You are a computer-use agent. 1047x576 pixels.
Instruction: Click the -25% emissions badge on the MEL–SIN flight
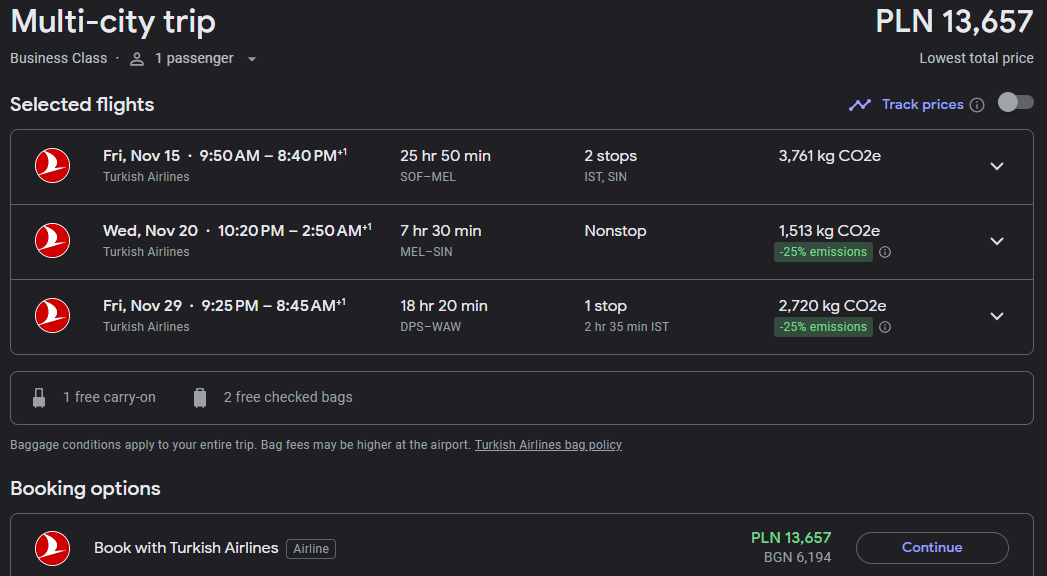click(823, 252)
